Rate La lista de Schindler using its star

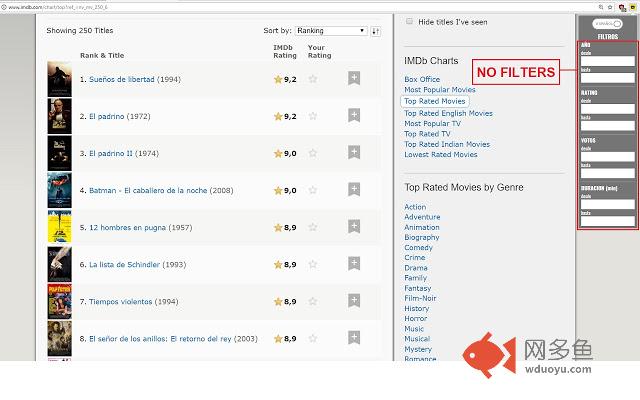tap(313, 264)
